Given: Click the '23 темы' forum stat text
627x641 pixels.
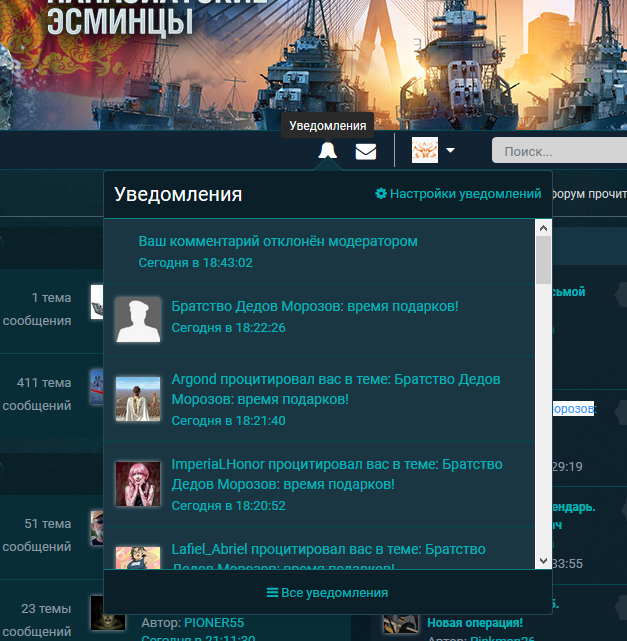Looking at the screenshot, I should (46, 609).
